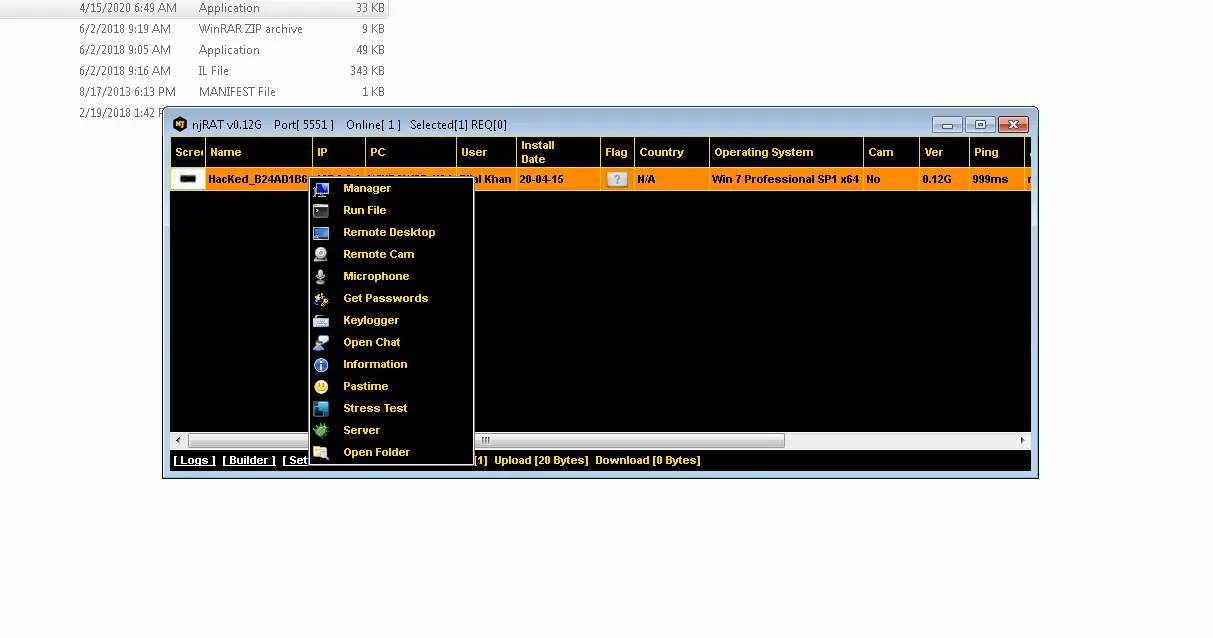Click the Ping column header

click(986, 153)
